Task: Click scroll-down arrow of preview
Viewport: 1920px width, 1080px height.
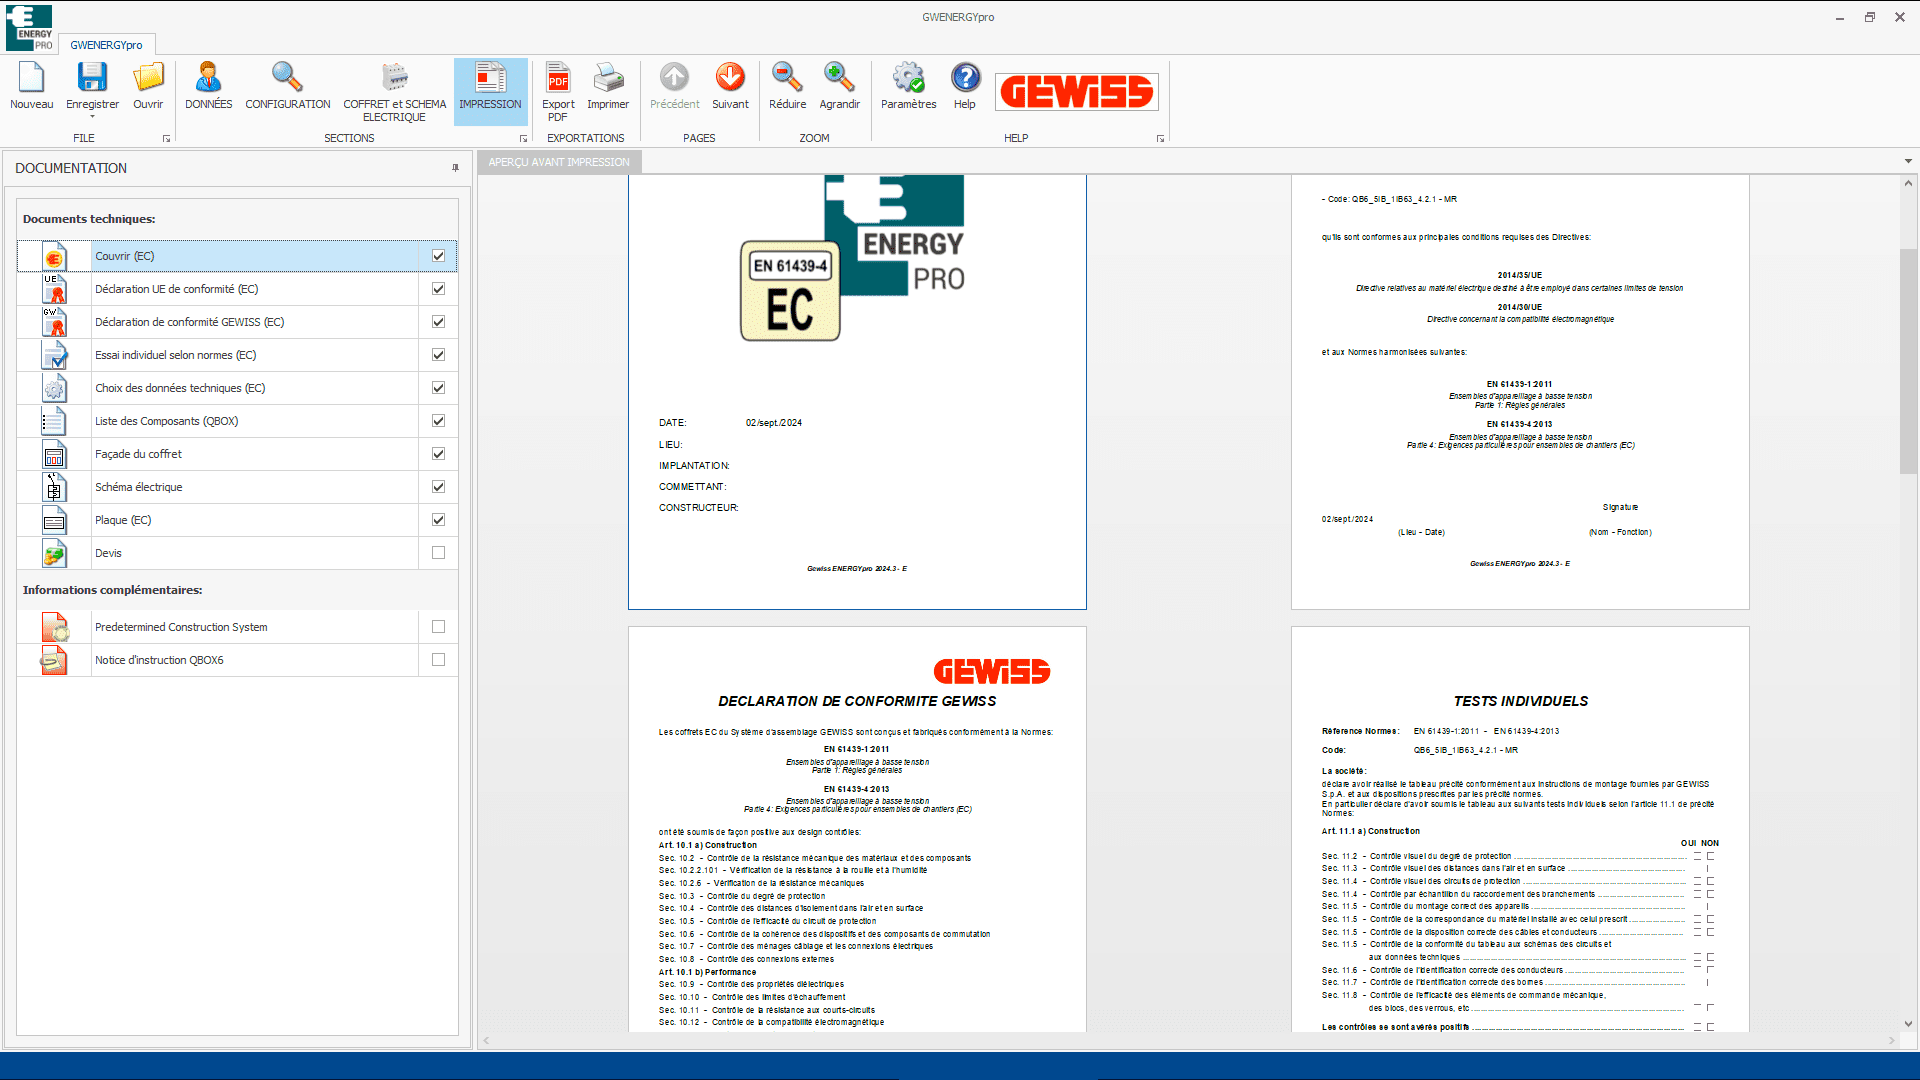Action: point(1908,1024)
